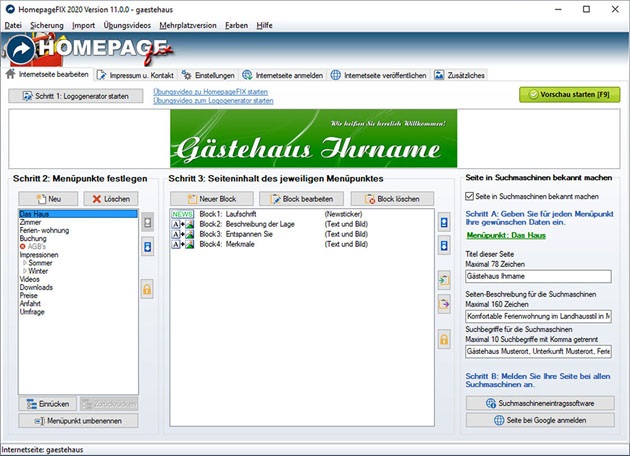Click Menüpunkt: Das Haus link
The height and width of the screenshot is (456, 630).
pyautogui.click(x=506, y=235)
